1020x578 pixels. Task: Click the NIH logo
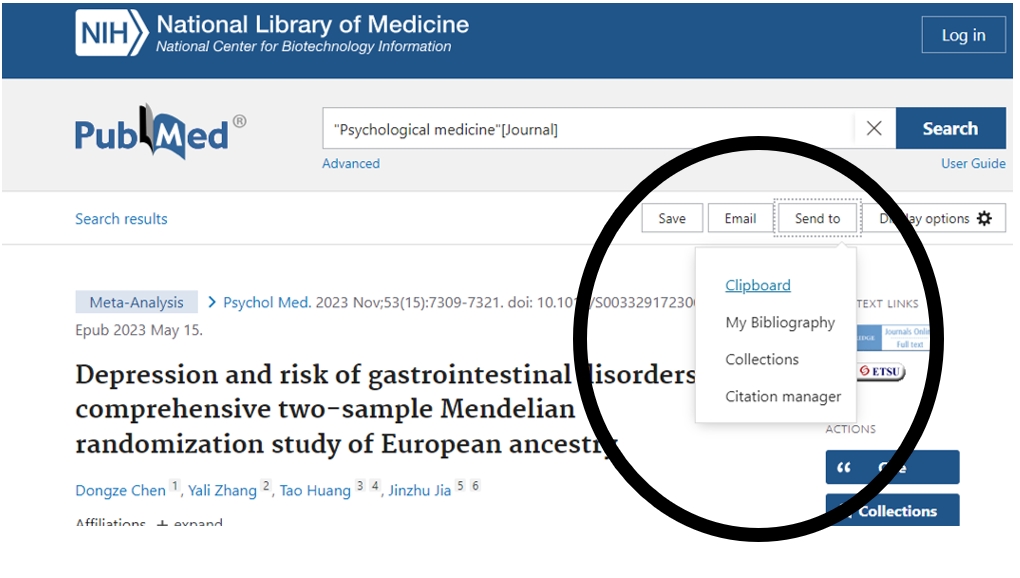coord(111,35)
